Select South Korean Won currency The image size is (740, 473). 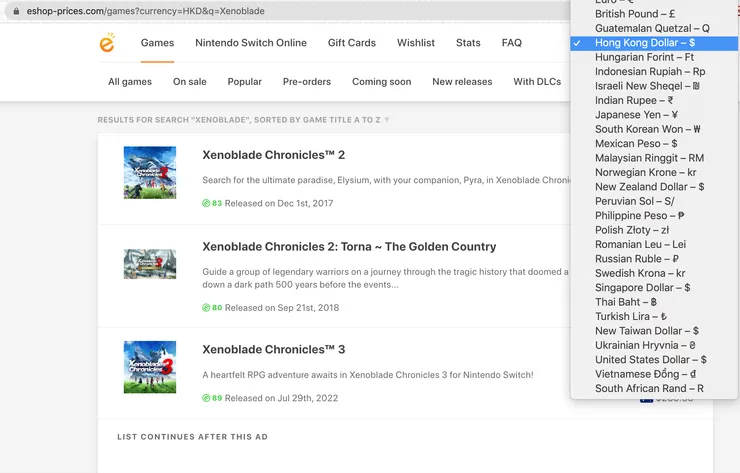point(654,129)
